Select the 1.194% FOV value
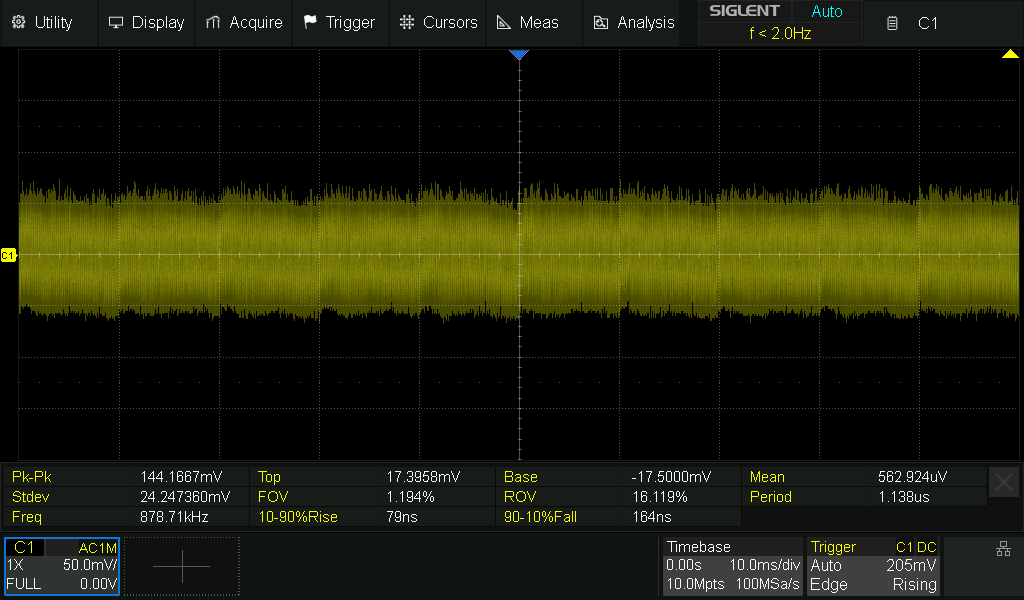This screenshot has width=1024, height=600. point(410,497)
